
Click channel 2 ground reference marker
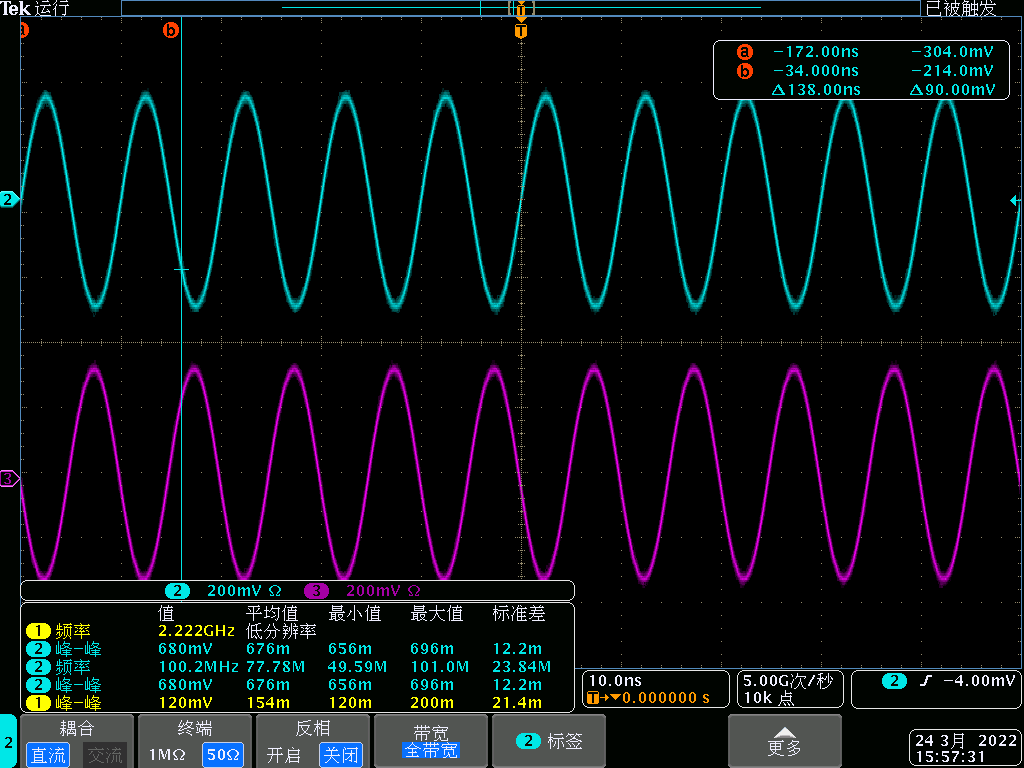coord(9,200)
